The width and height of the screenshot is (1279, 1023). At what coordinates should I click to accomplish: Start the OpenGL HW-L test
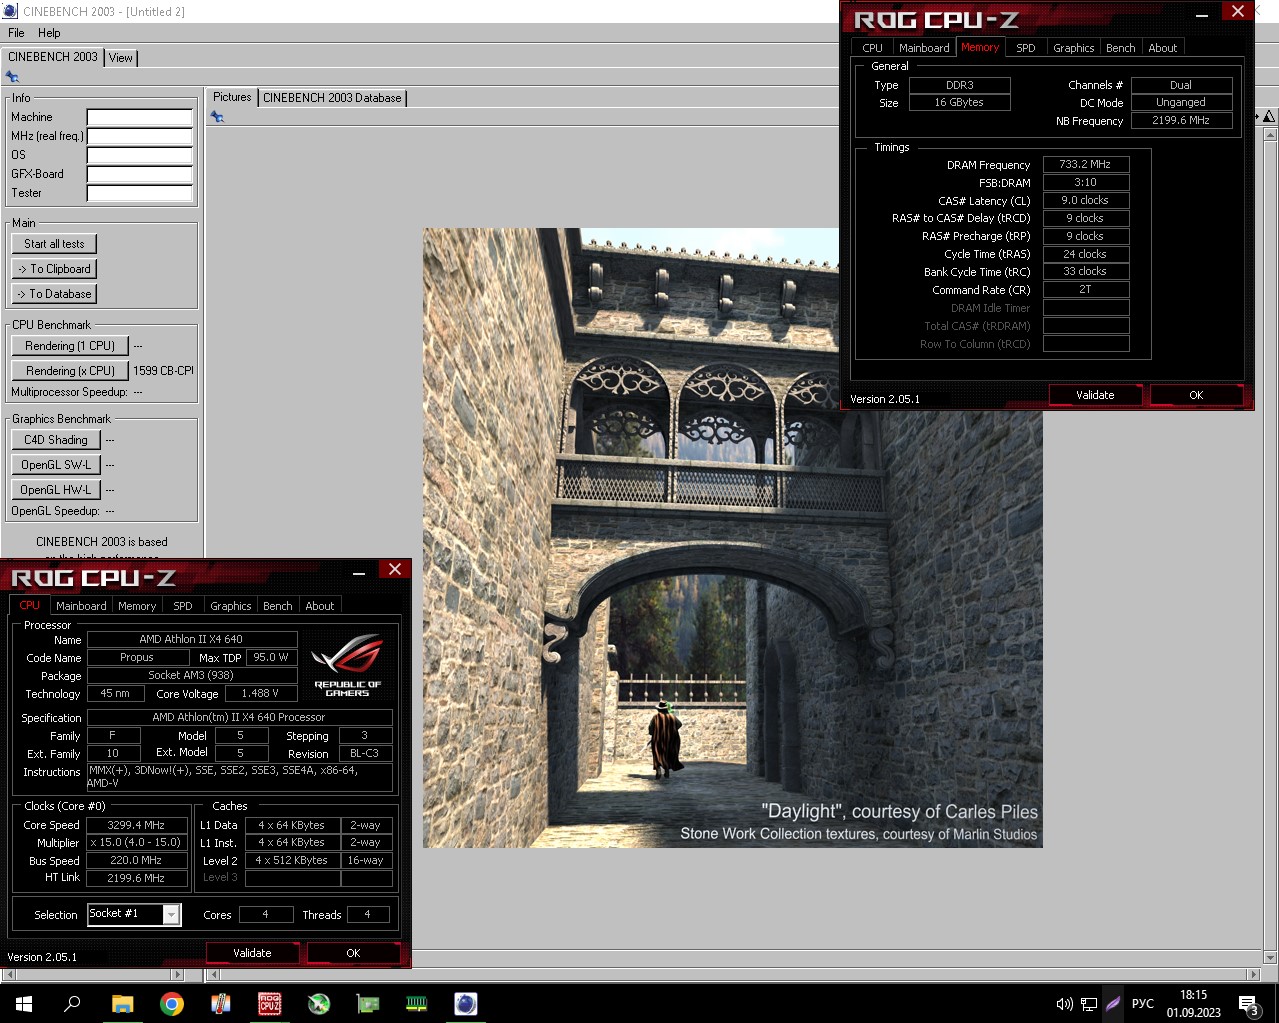click(56, 490)
